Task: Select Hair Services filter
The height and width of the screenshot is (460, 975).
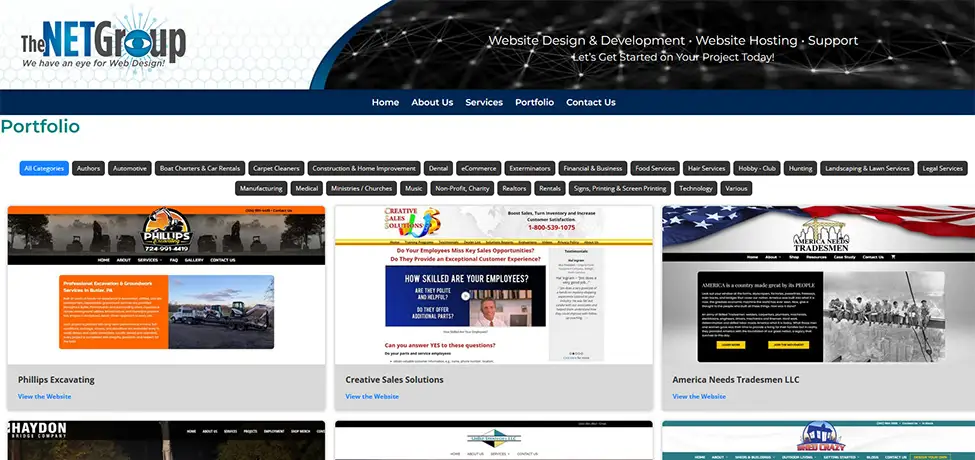Action: click(706, 168)
